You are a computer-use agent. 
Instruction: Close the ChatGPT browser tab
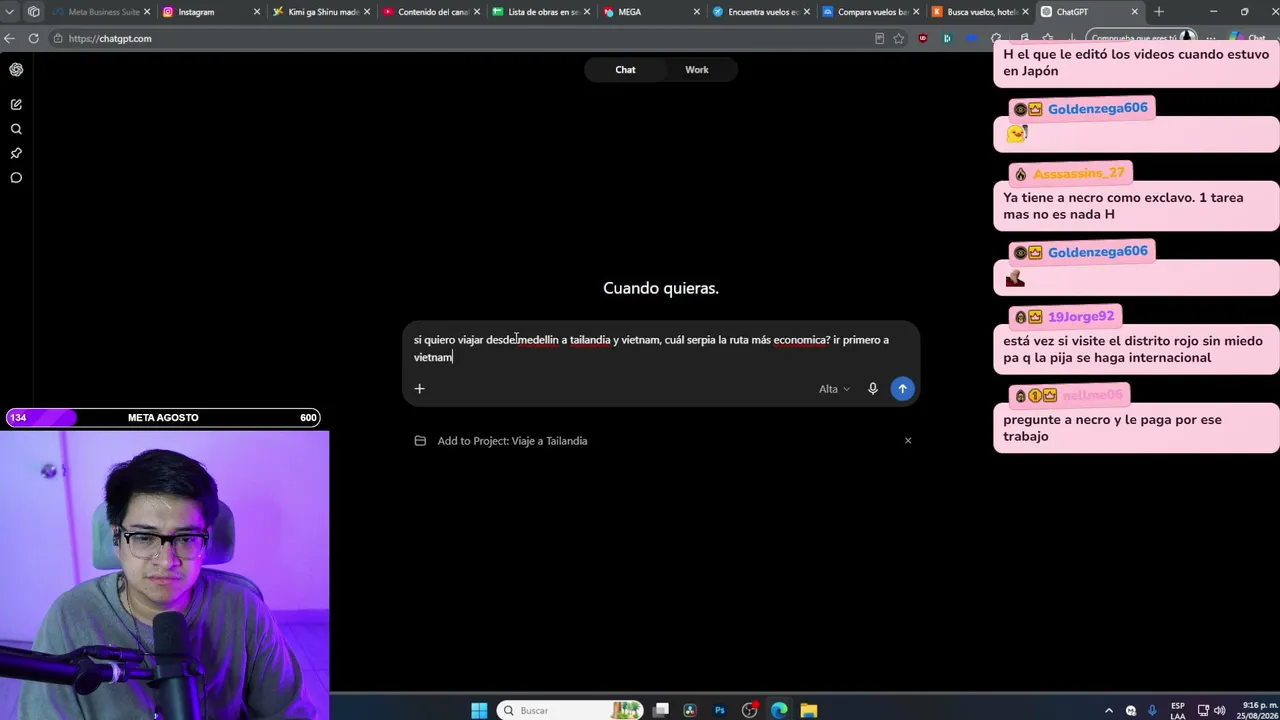pos(1134,12)
